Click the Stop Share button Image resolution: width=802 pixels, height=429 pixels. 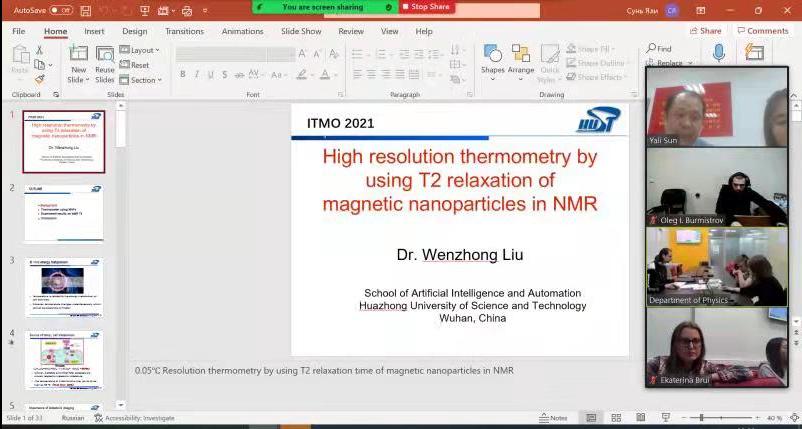pos(428,7)
